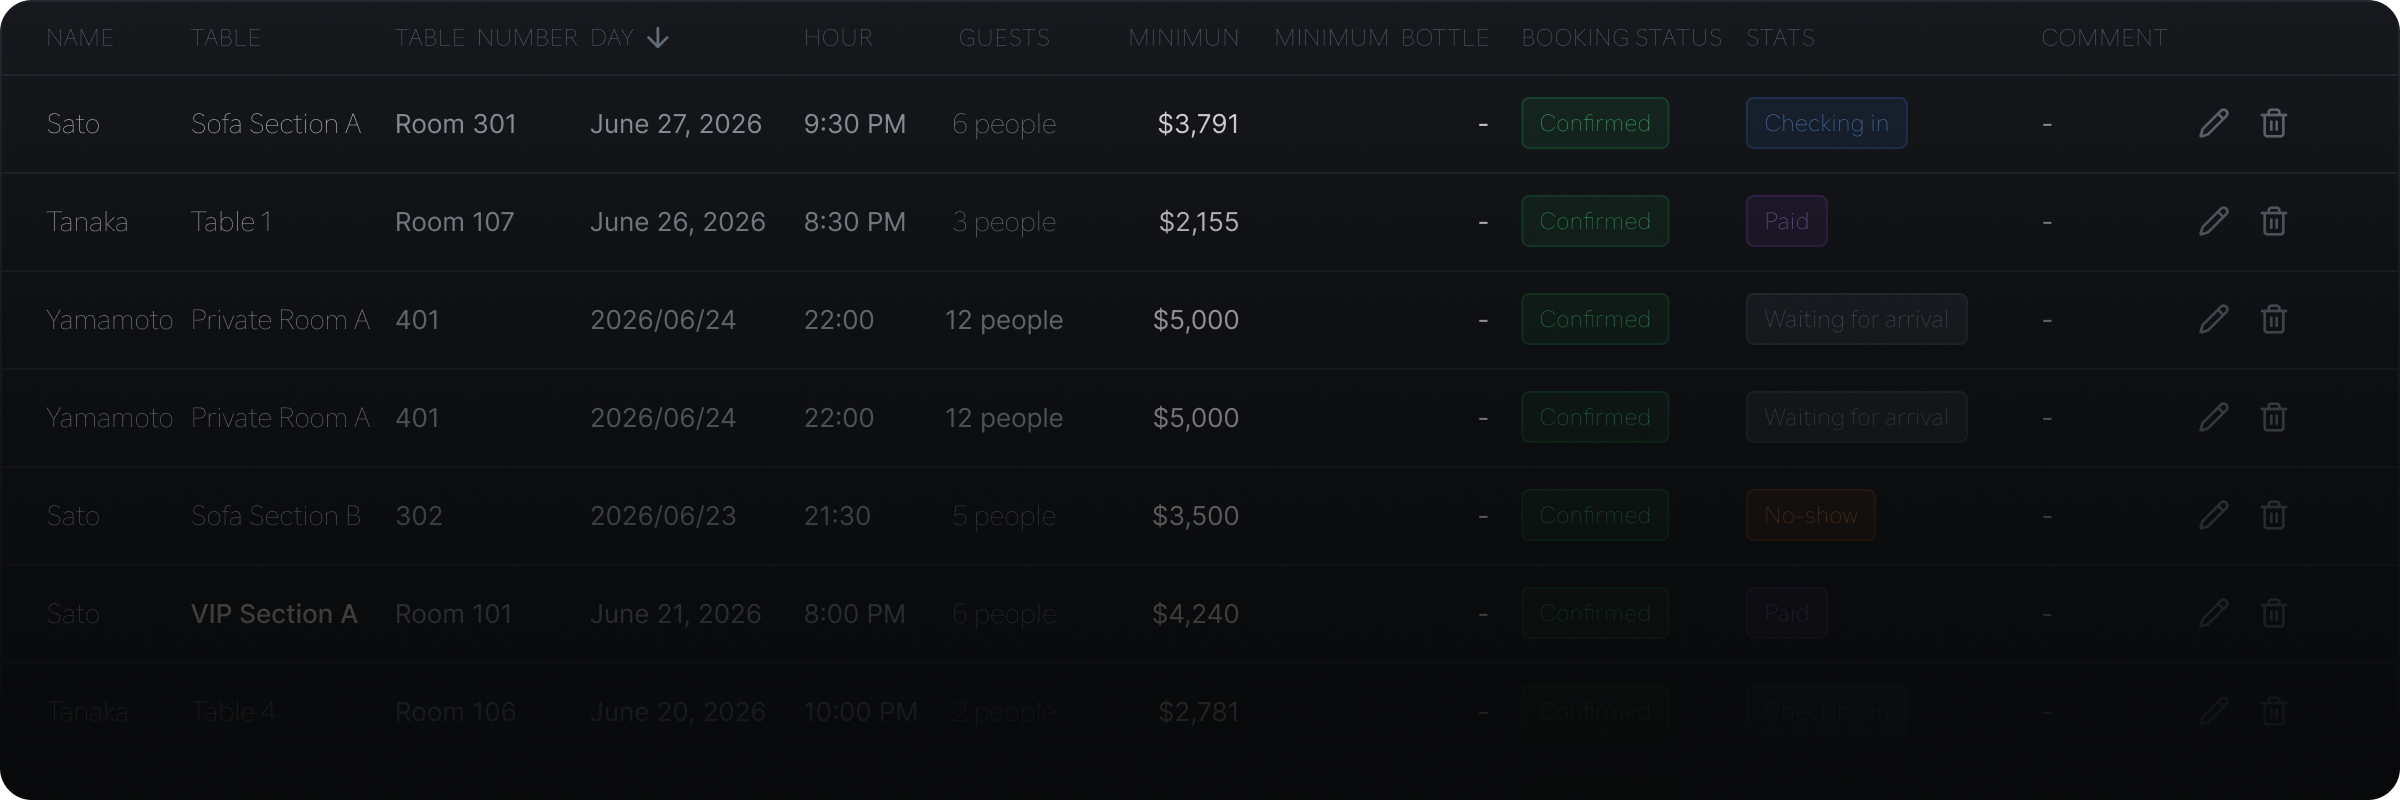Delete Tanaka's Table 4 reservation

pyautogui.click(x=2273, y=711)
